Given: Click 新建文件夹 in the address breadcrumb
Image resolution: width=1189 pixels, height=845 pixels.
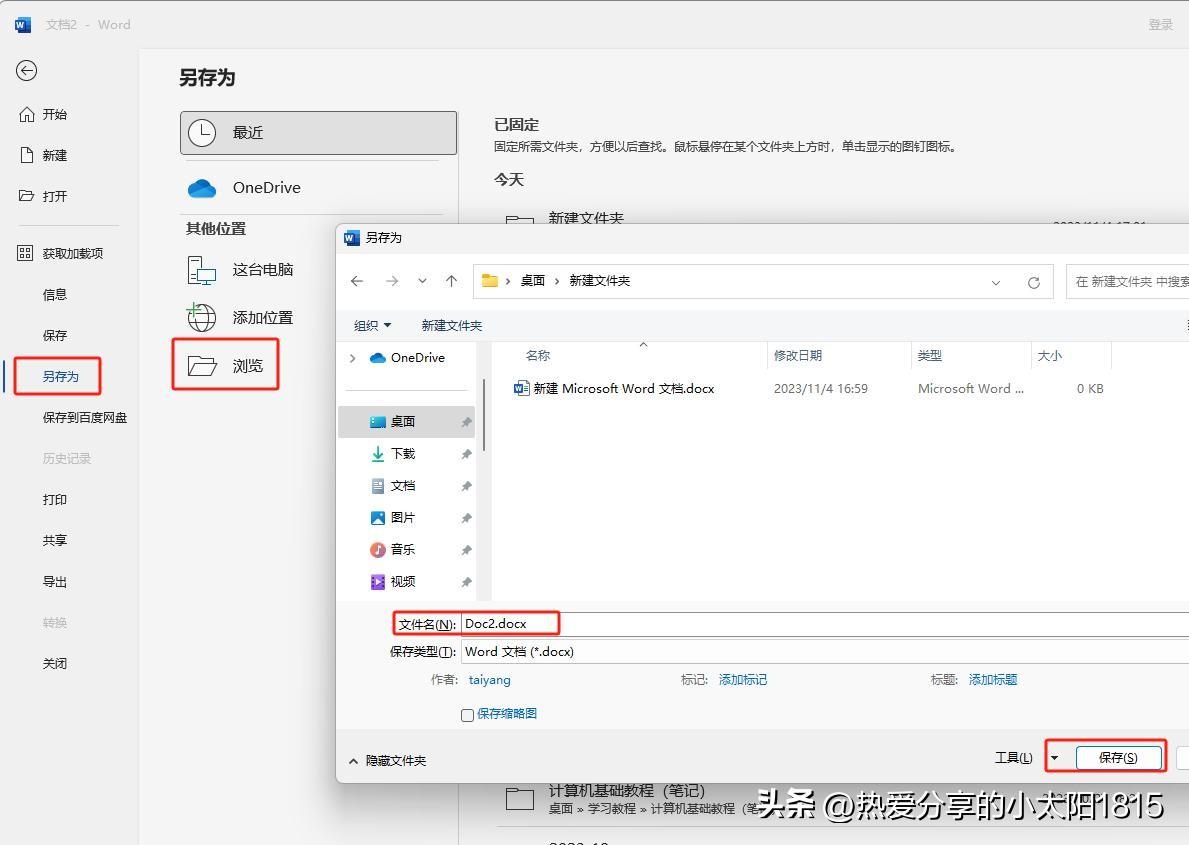Looking at the screenshot, I should pos(600,281).
